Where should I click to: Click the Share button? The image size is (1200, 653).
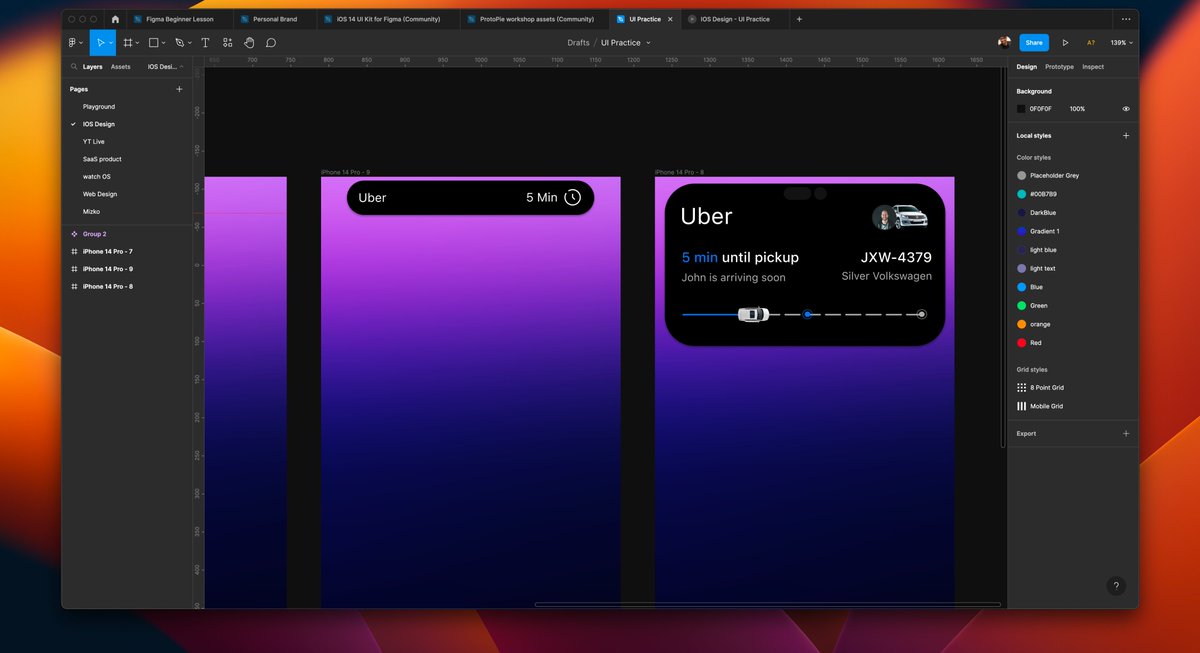coord(1034,43)
